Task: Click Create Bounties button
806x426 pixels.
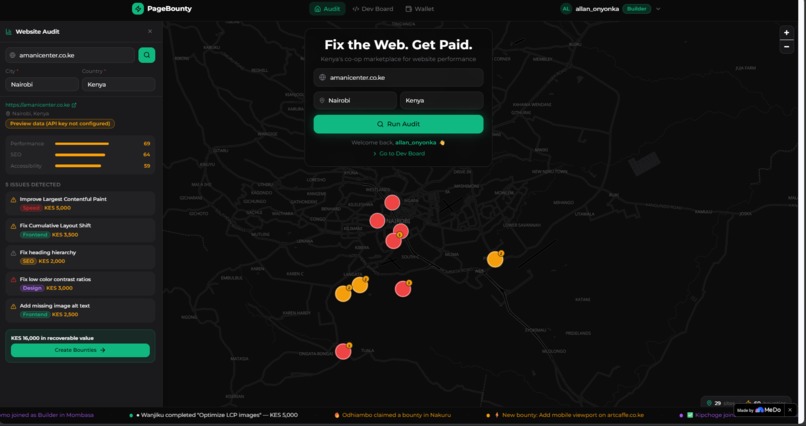Action: tap(80, 350)
